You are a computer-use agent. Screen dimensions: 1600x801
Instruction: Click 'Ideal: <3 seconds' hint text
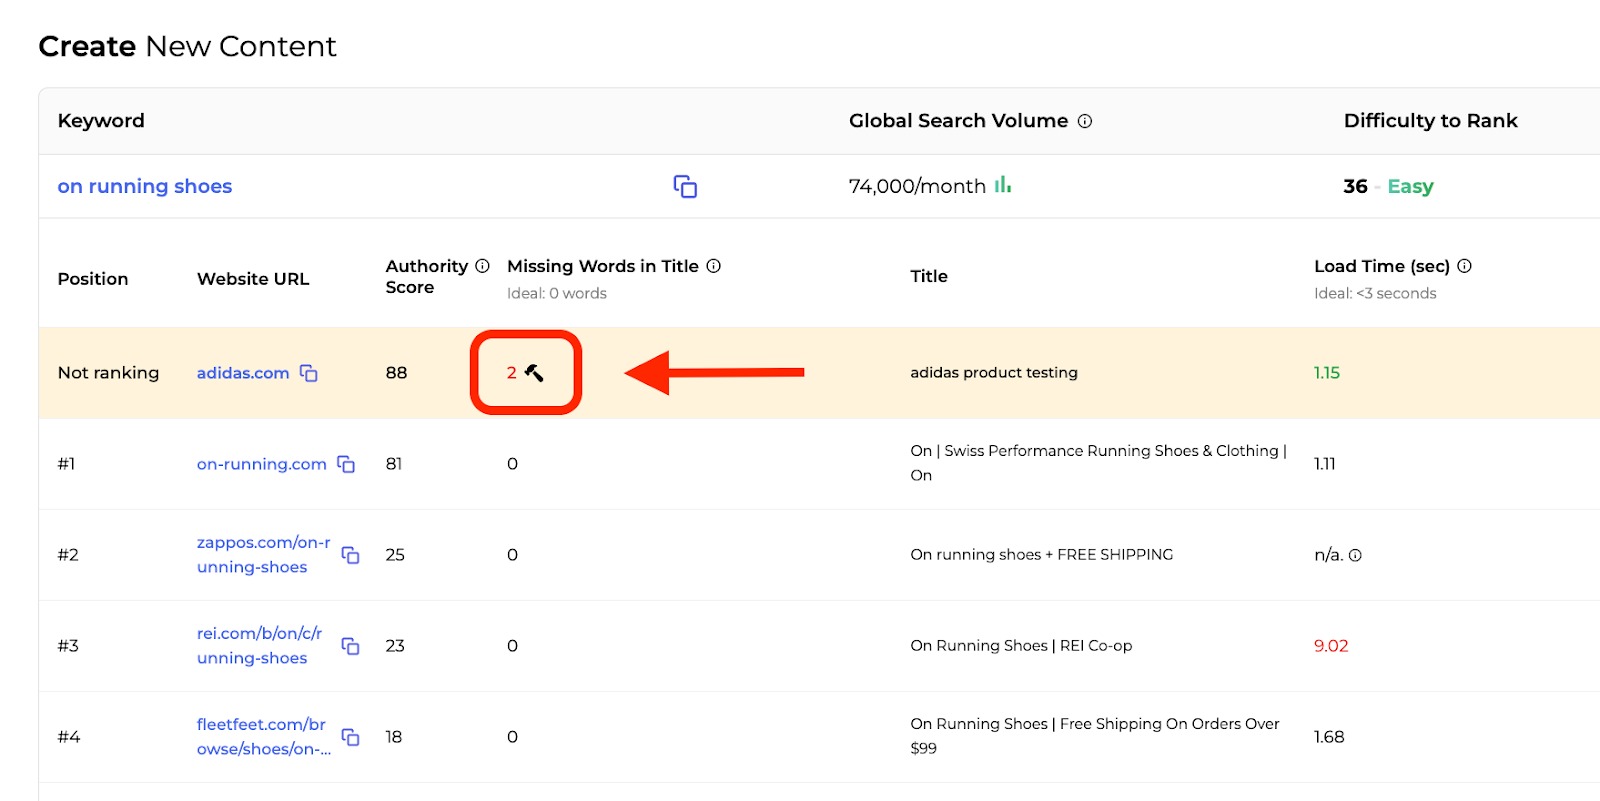pyautogui.click(x=1375, y=293)
